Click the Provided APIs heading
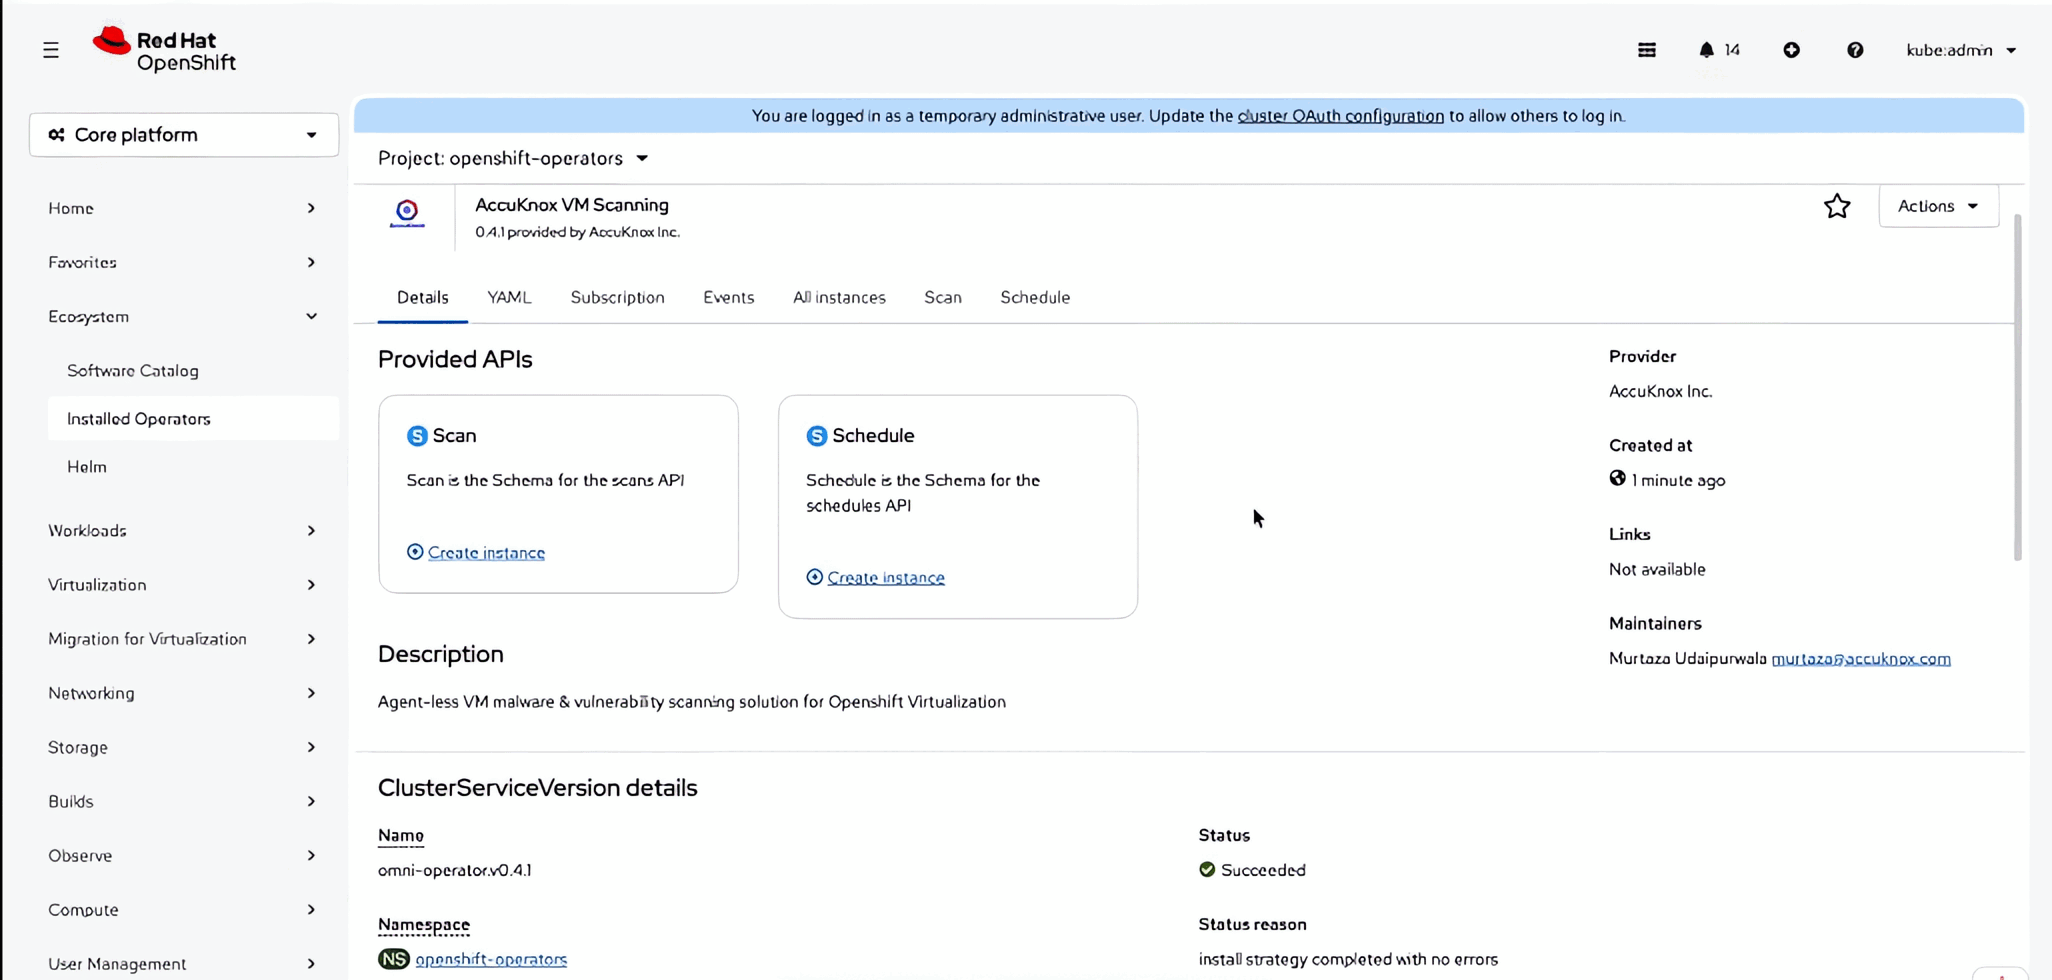The width and height of the screenshot is (2052, 980). pos(455,360)
